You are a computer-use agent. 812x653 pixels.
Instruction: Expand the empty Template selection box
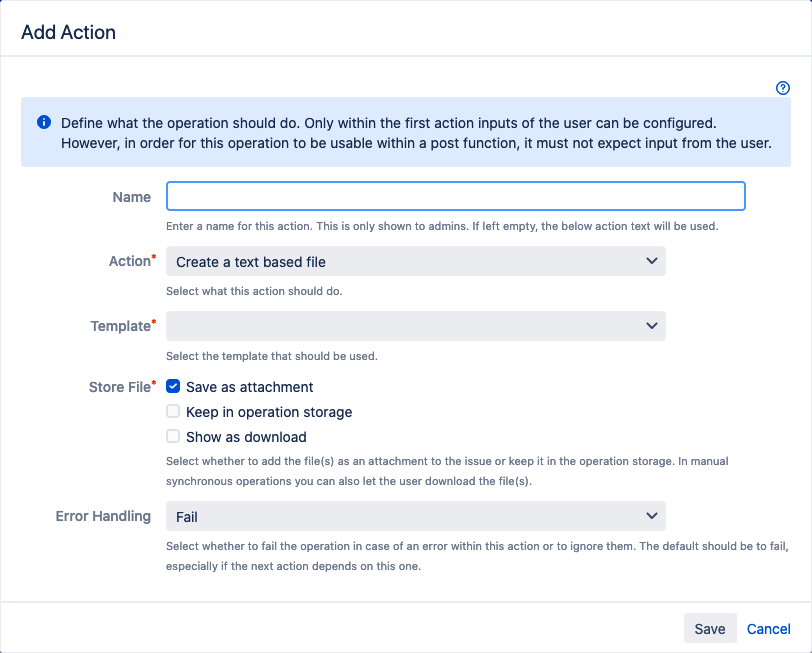[415, 326]
